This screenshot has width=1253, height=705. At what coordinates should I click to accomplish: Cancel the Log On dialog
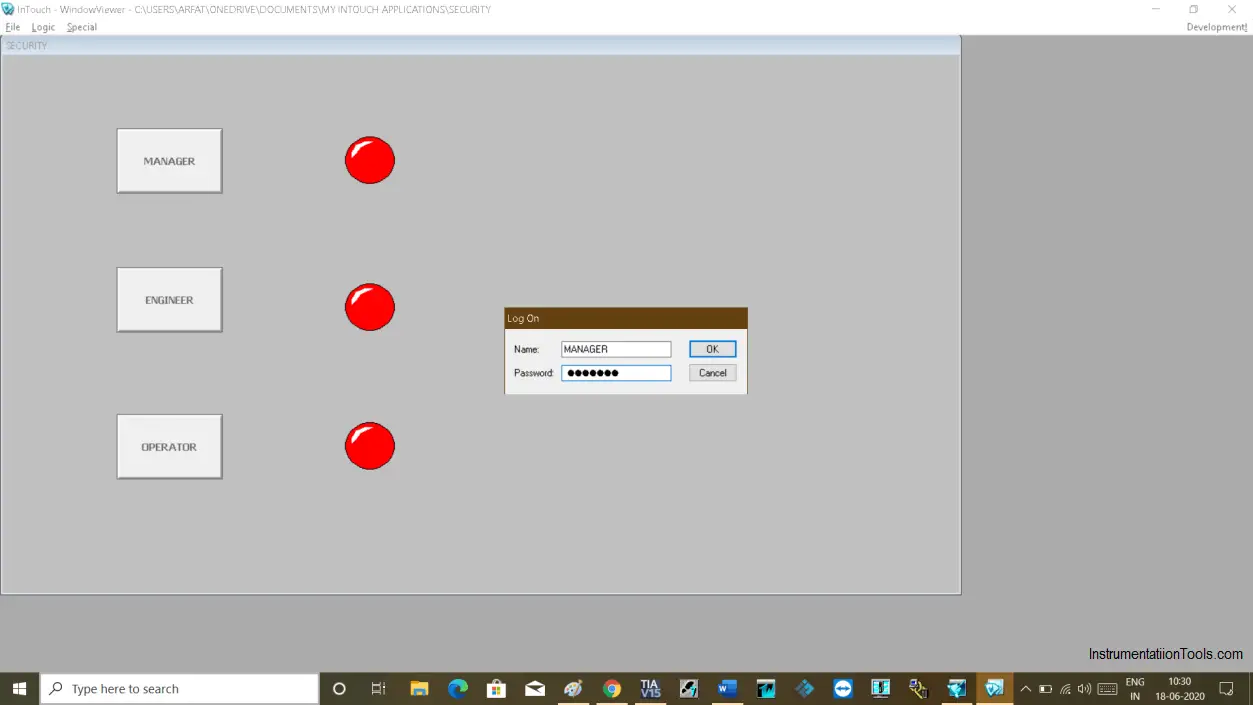click(712, 373)
